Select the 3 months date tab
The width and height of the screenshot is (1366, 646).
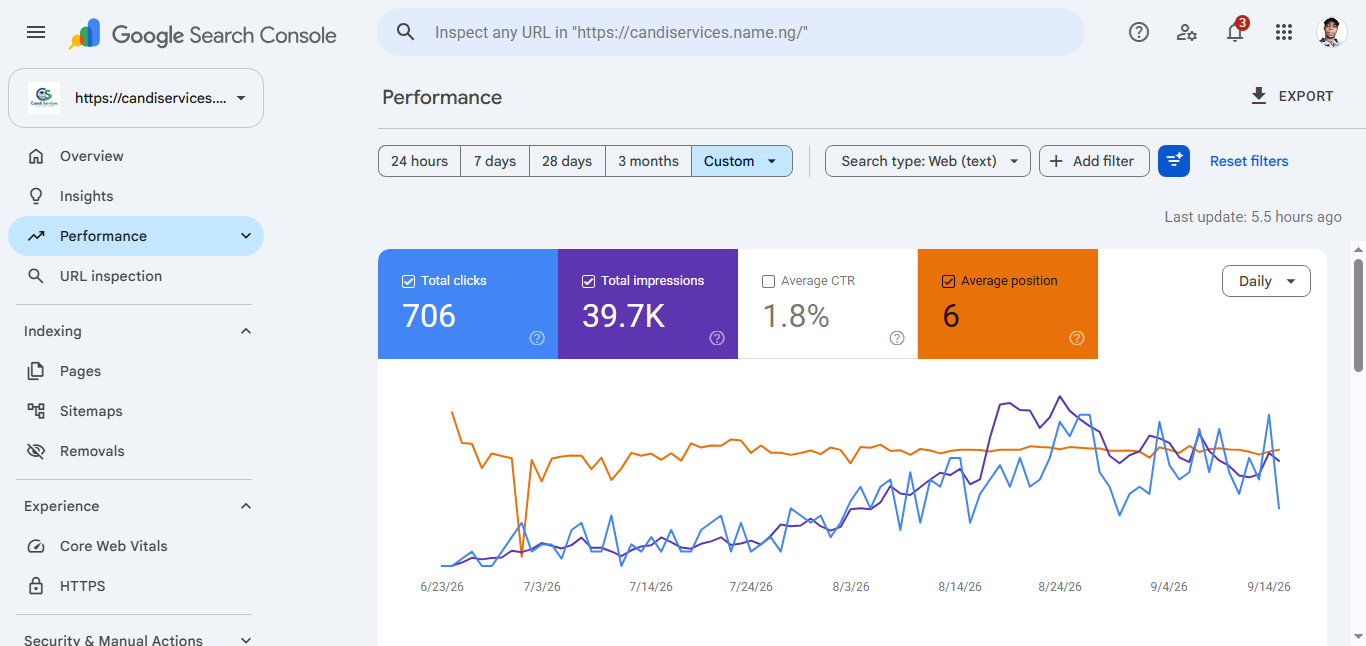coord(648,161)
